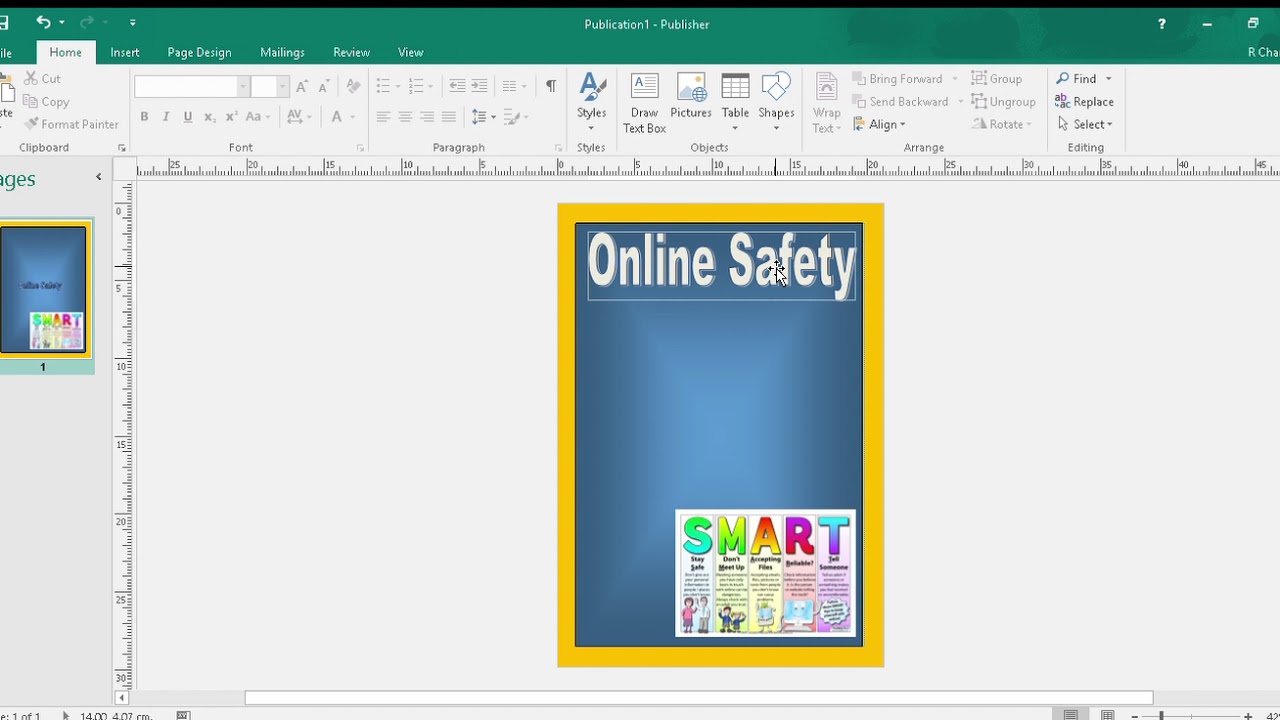The width and height of the screenshot is (1280, 720).
Task: Open the Review tab
Action: [351, 52]
